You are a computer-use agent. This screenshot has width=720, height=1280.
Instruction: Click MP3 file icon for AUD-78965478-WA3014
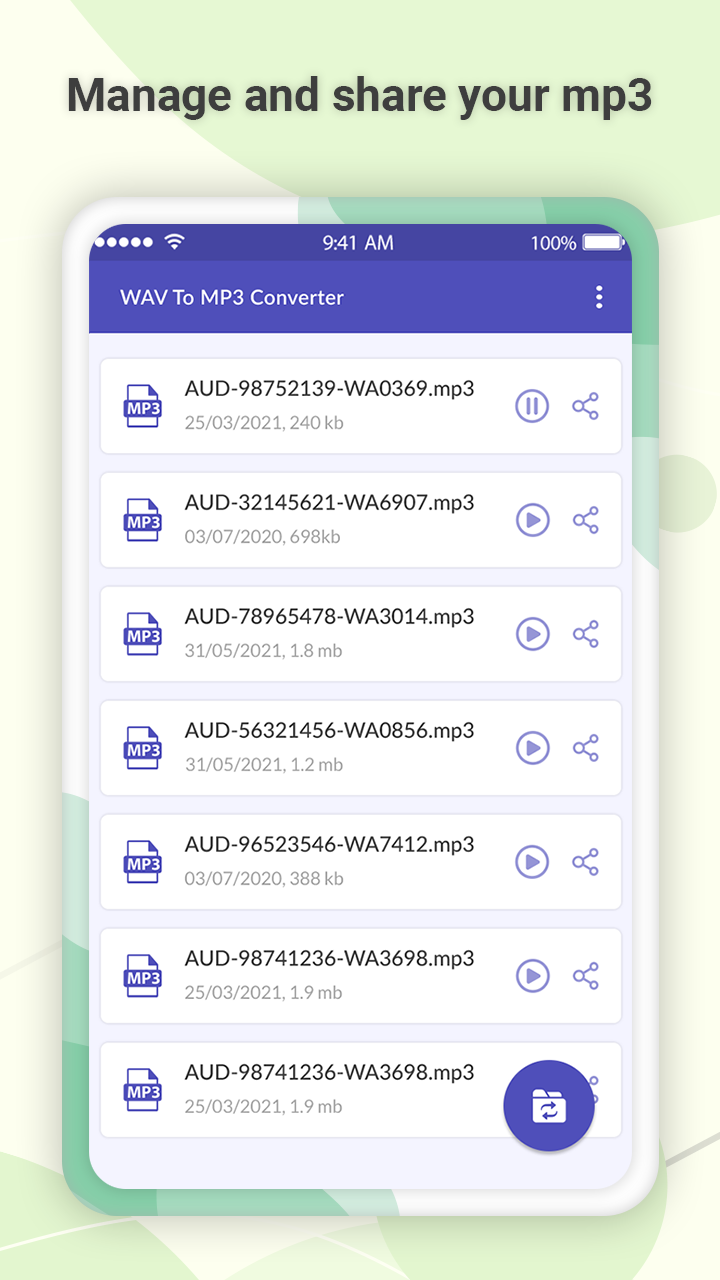coord(143,634)
